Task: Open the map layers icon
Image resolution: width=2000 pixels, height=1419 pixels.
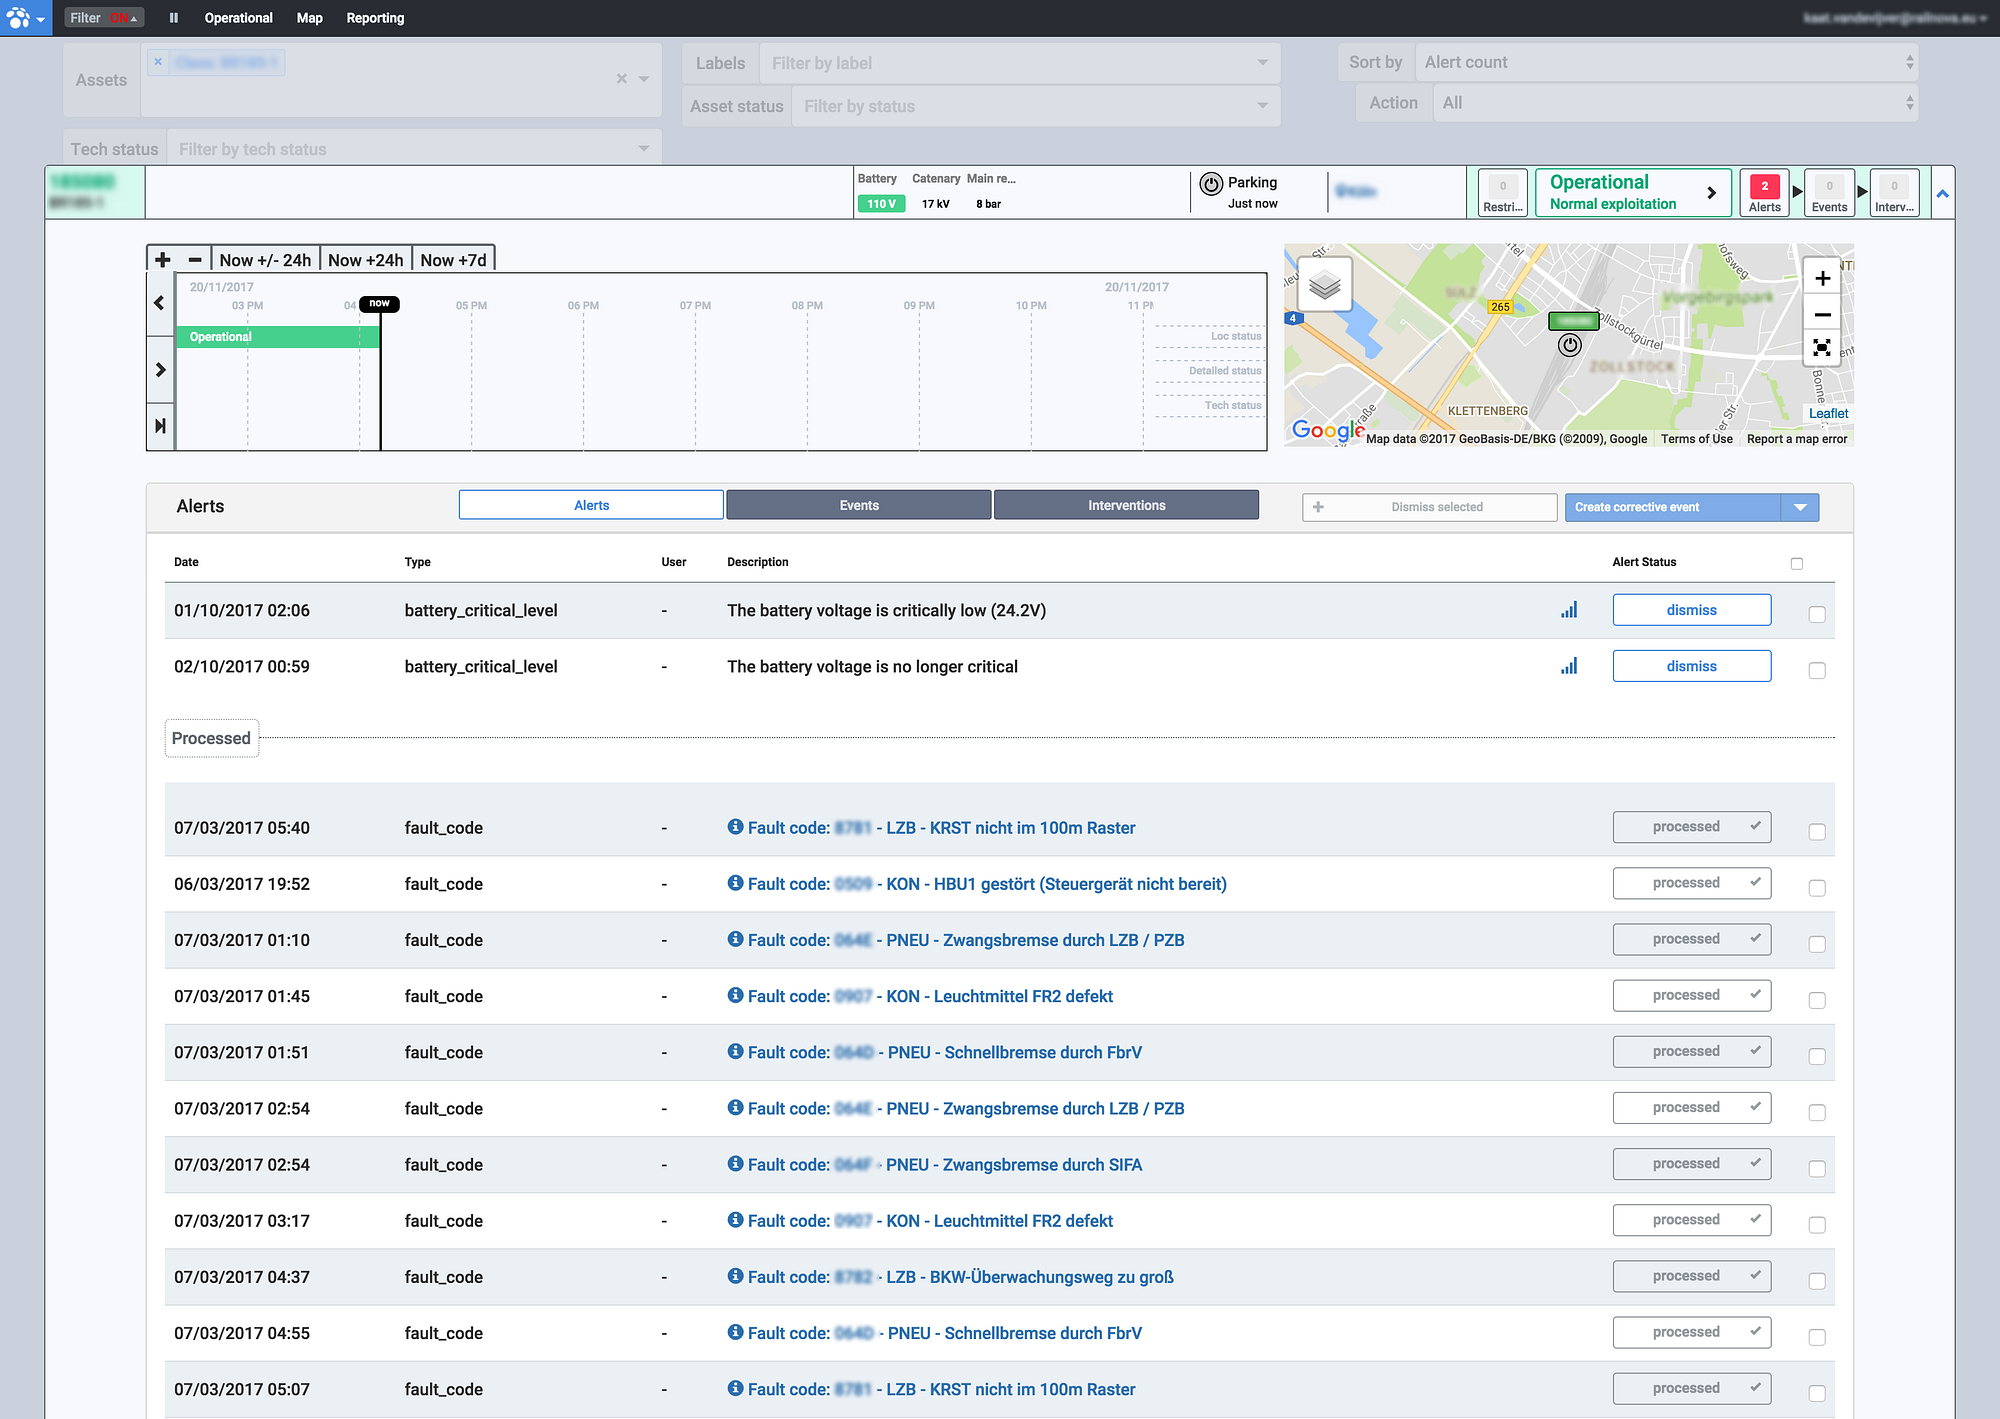Action: (1324, 285)
